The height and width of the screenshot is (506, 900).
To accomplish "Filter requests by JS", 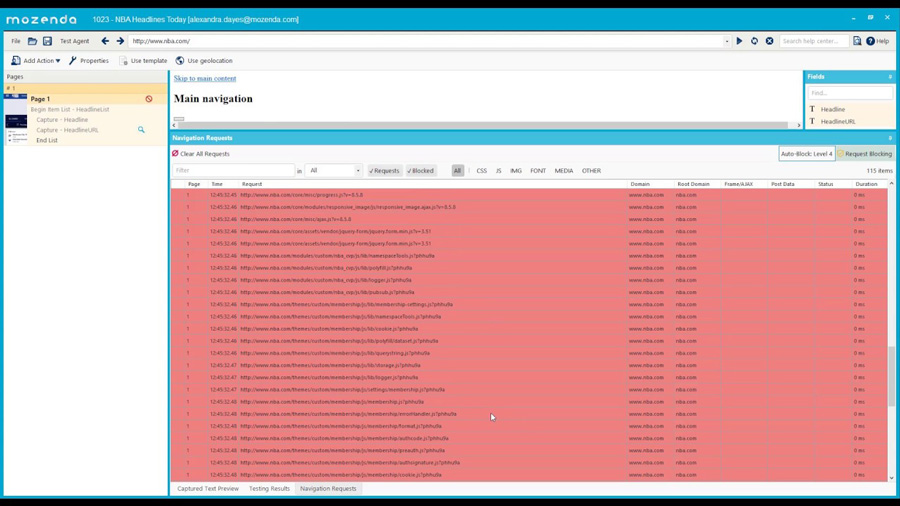I will coord(498,170).
